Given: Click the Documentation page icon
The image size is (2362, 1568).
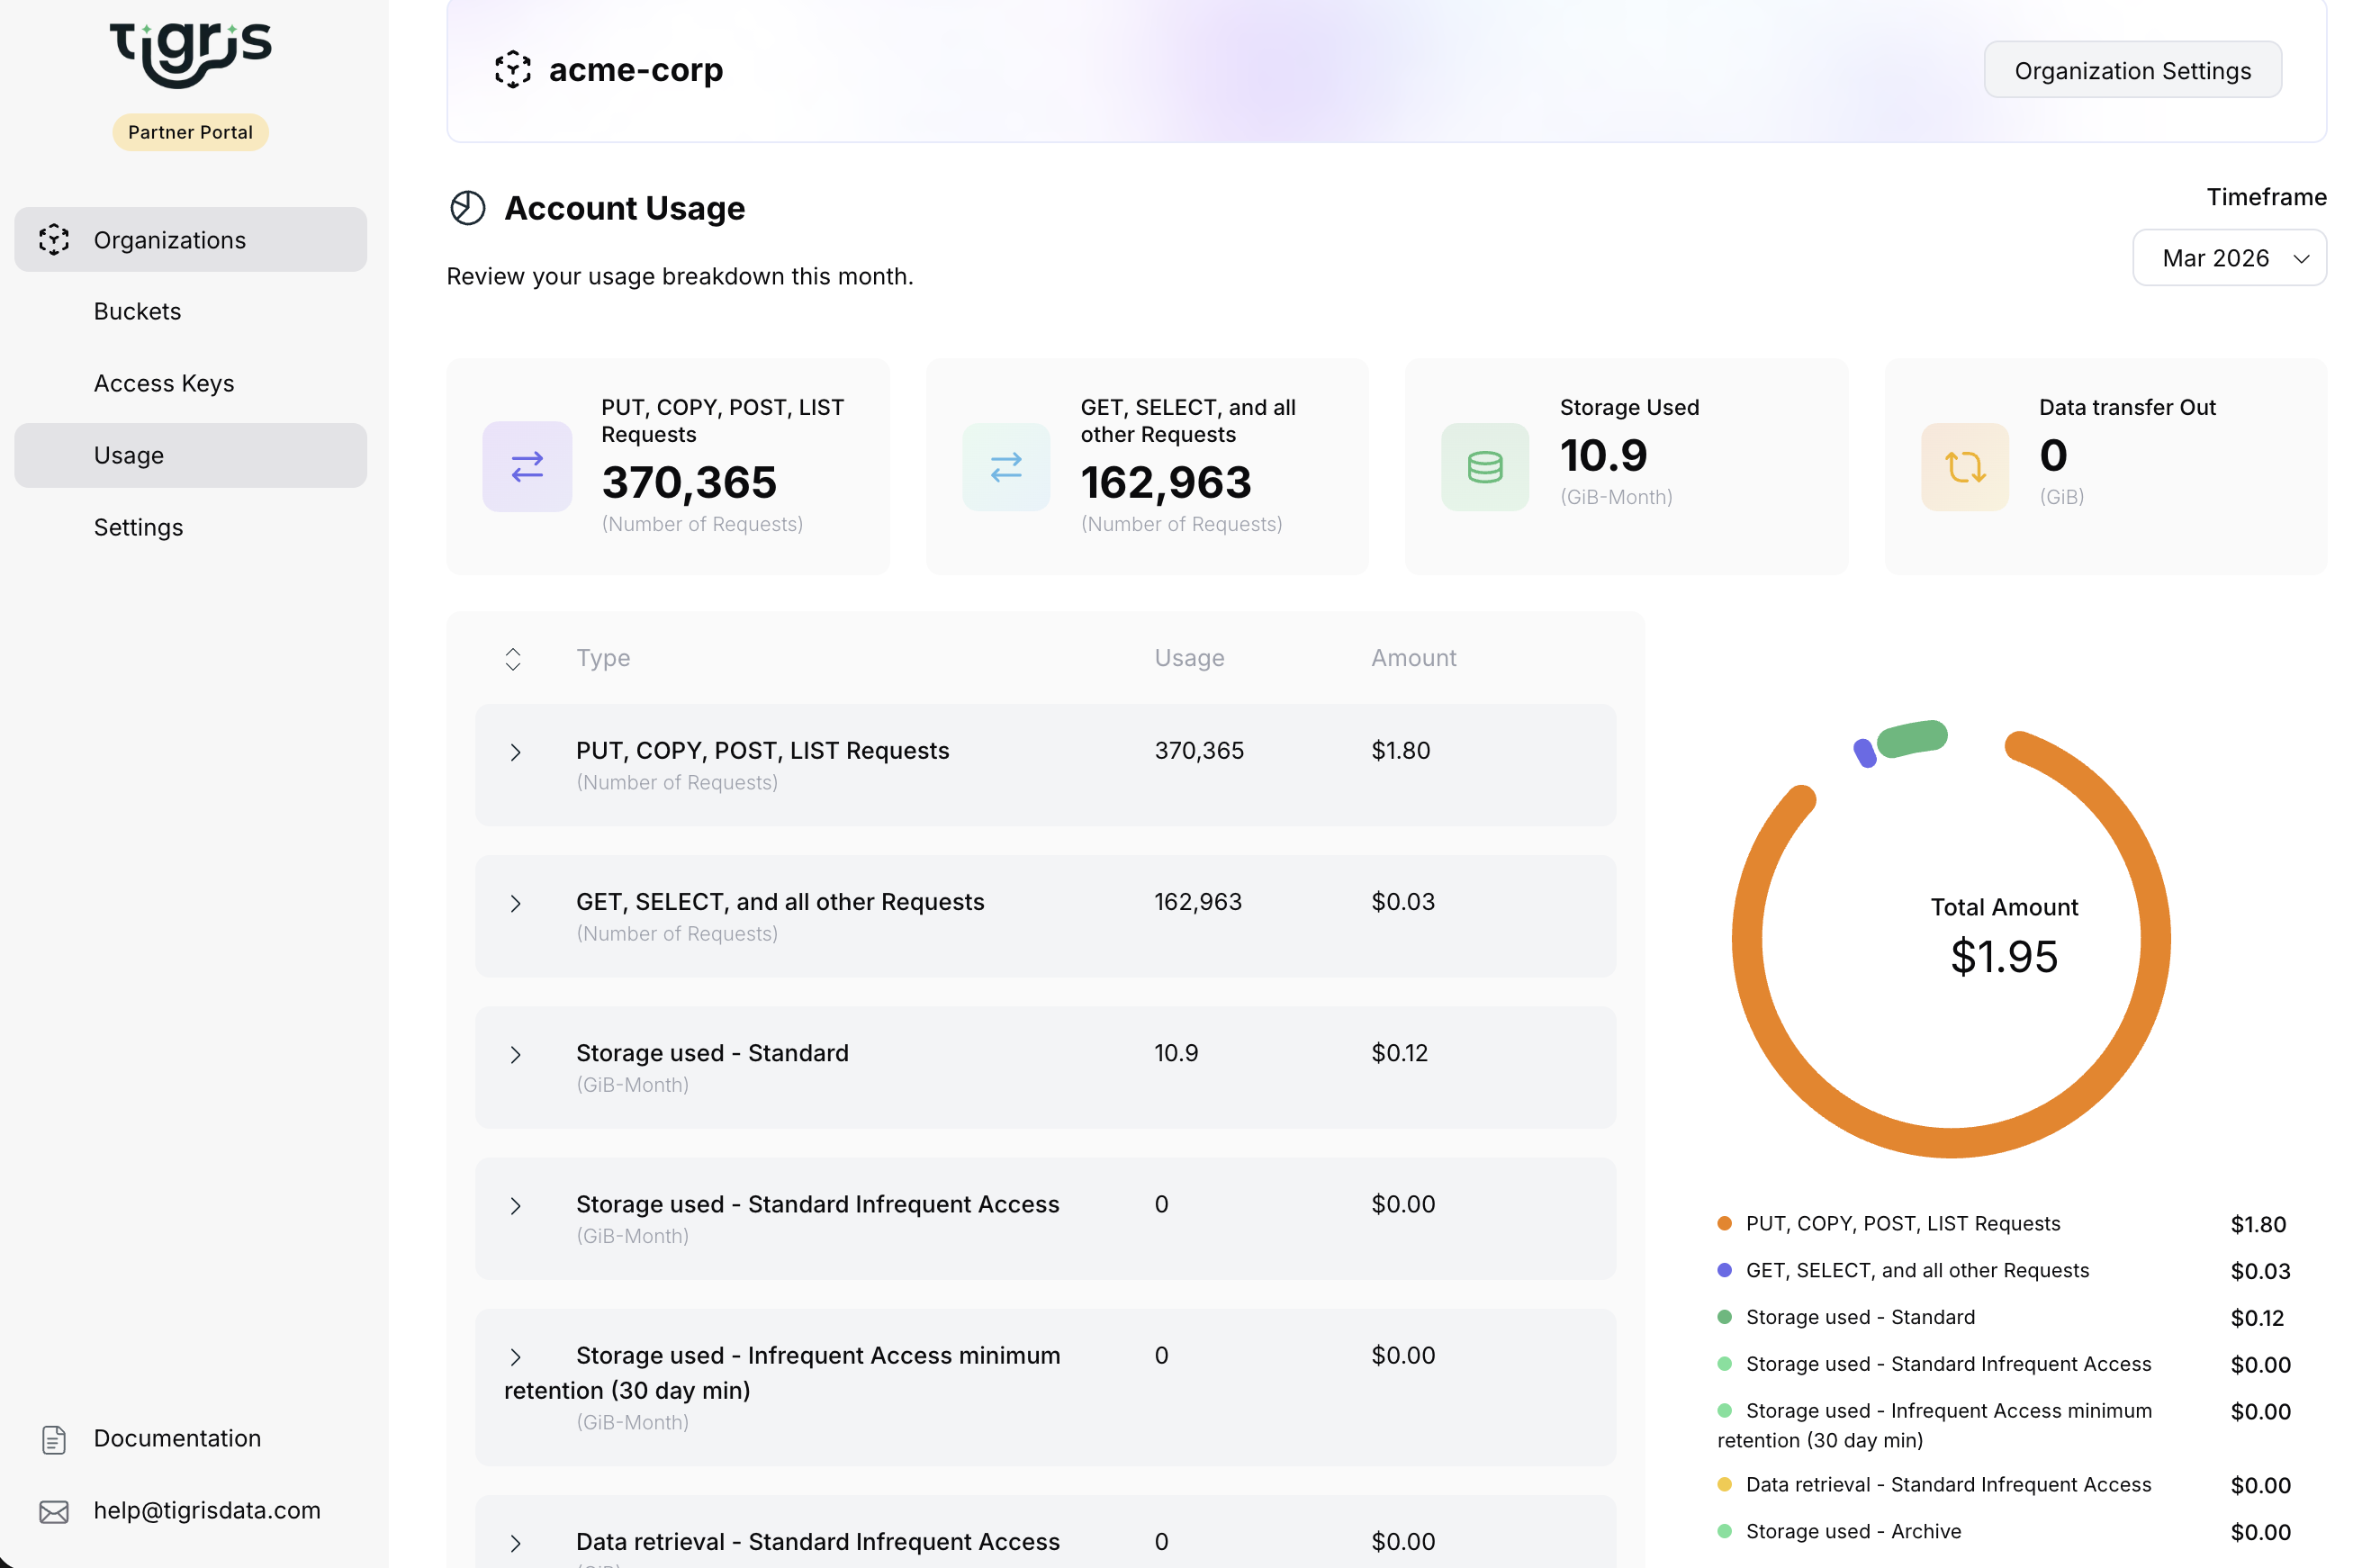Looking at the screenshot, I should coord(54,1438).
